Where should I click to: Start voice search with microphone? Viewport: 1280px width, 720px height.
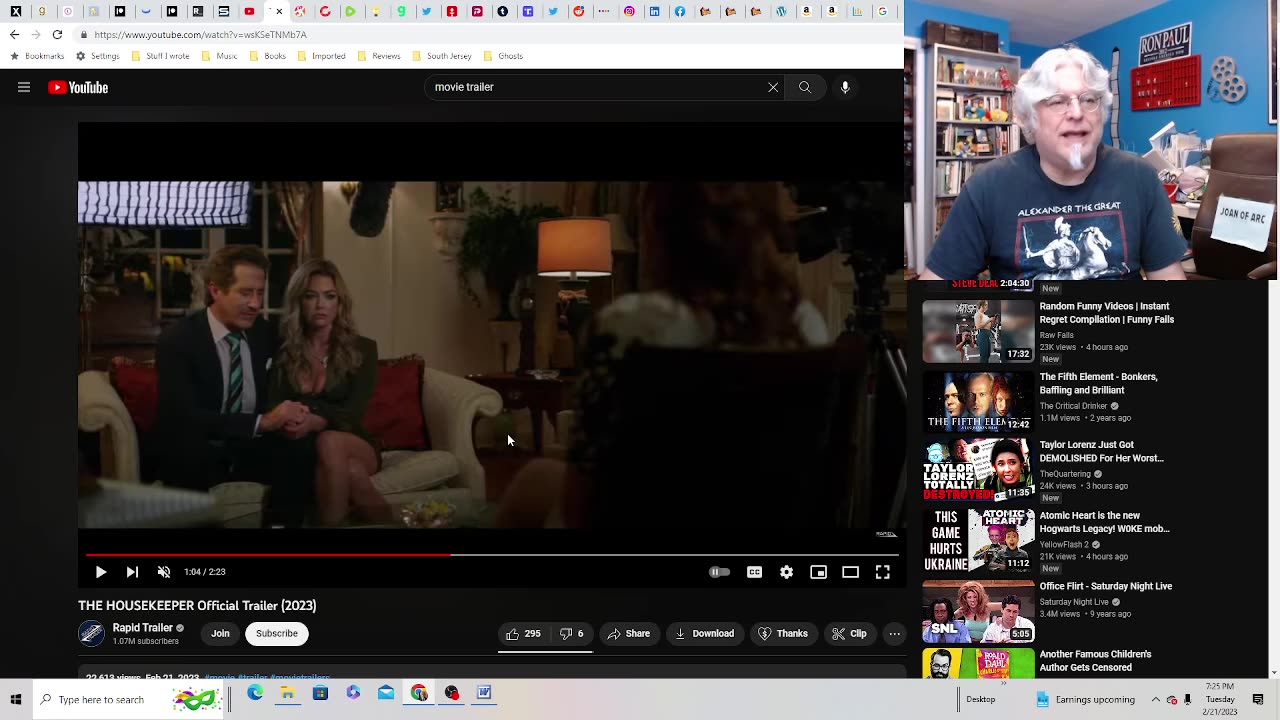(845, 87)
